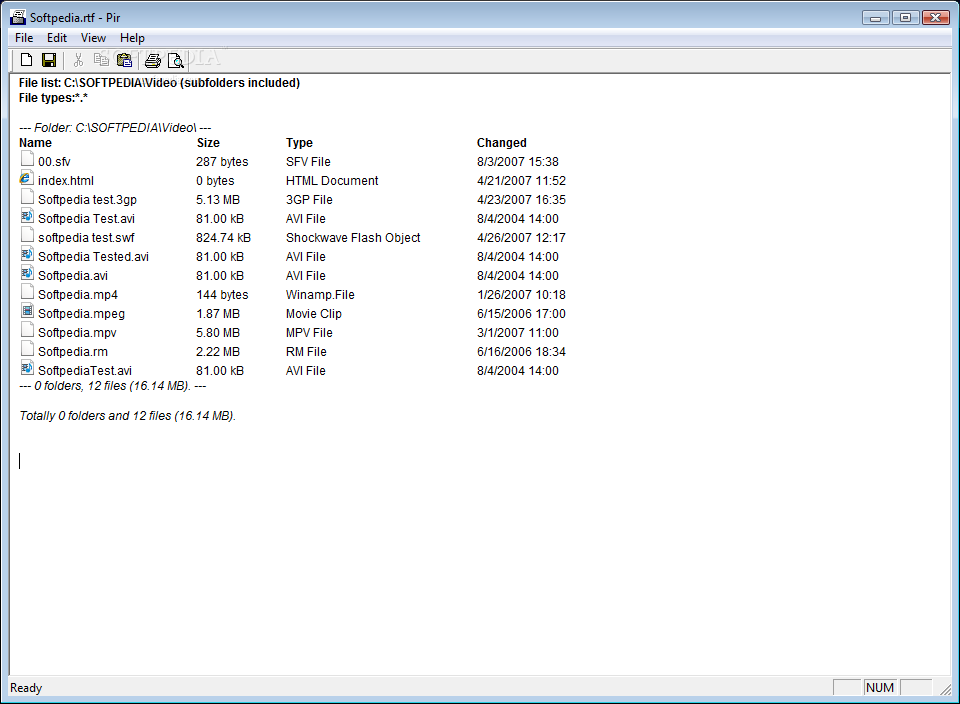Click the file name Softpedia test.3gp
This screenshot has height=704, width=960.
88,200
